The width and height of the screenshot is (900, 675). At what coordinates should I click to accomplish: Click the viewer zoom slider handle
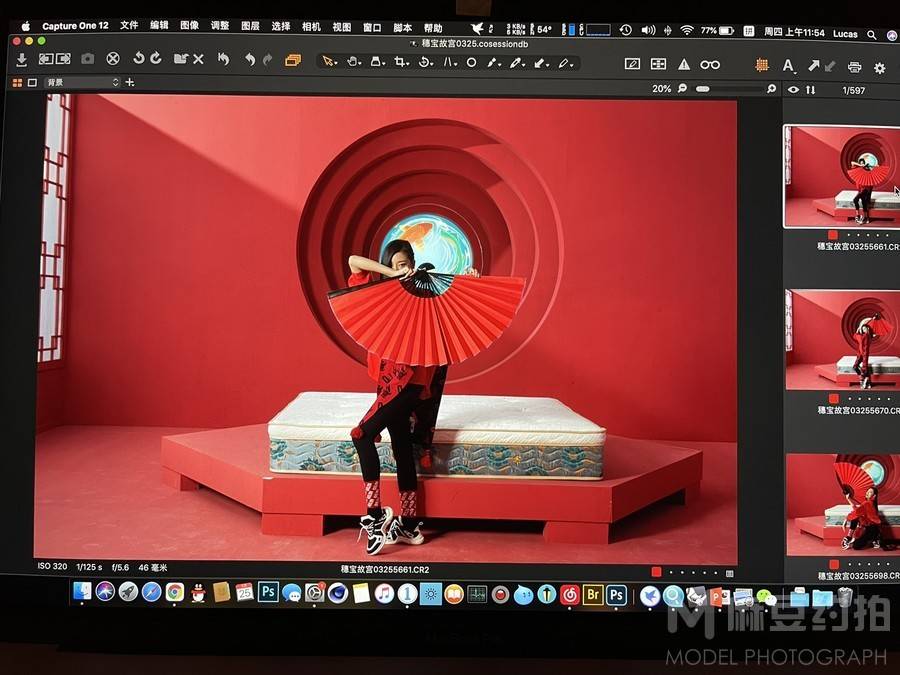(x=703, y=89)
